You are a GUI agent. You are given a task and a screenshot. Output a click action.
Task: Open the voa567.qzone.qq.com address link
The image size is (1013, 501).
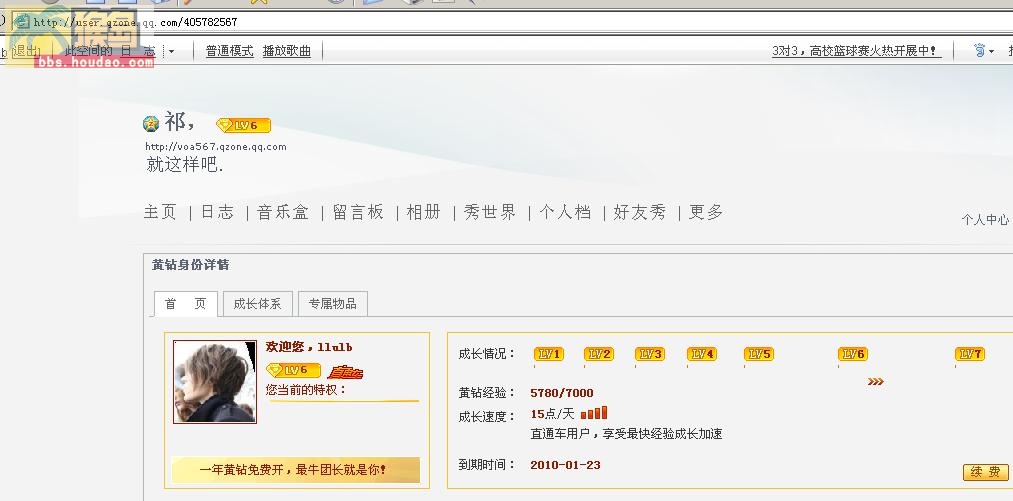(x=216, y=147)
